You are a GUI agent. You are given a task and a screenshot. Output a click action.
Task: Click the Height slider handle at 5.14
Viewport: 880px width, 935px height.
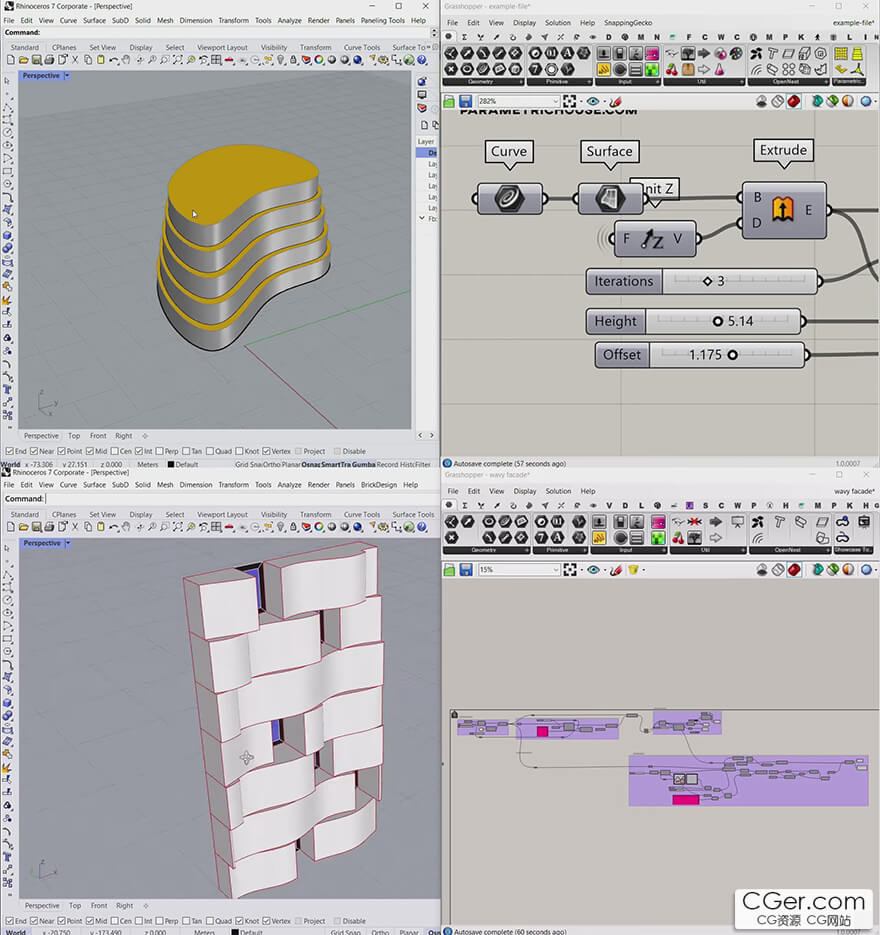(718, 321)
